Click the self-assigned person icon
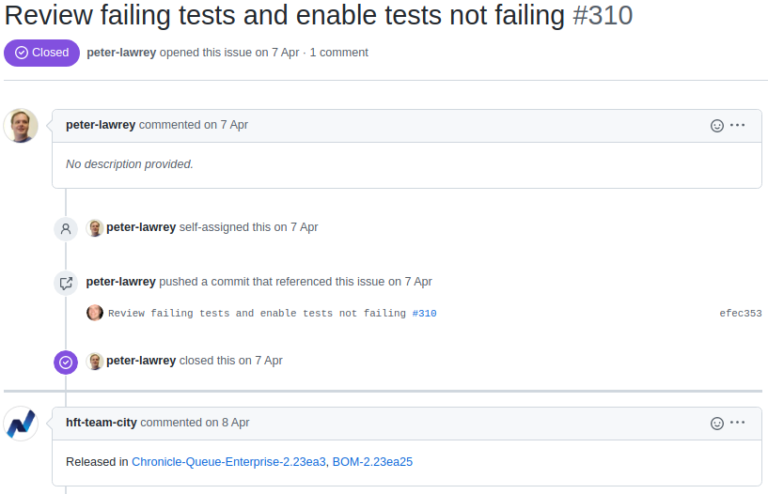 [66, 229]
